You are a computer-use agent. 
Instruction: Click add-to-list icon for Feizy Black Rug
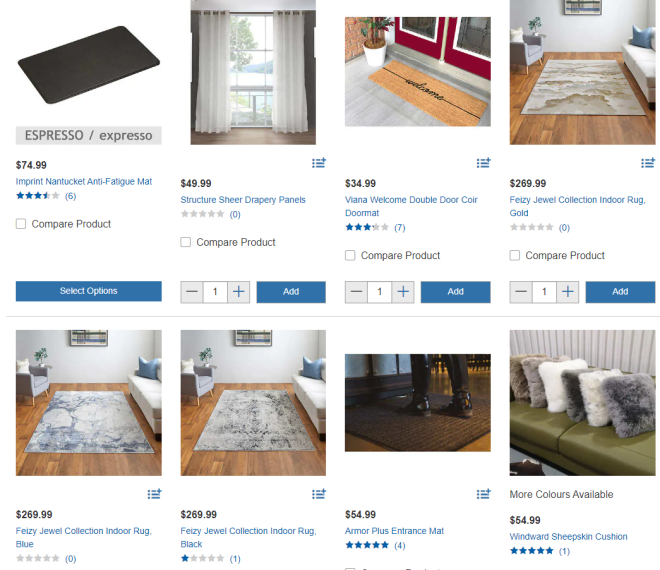tap(319, 494)
